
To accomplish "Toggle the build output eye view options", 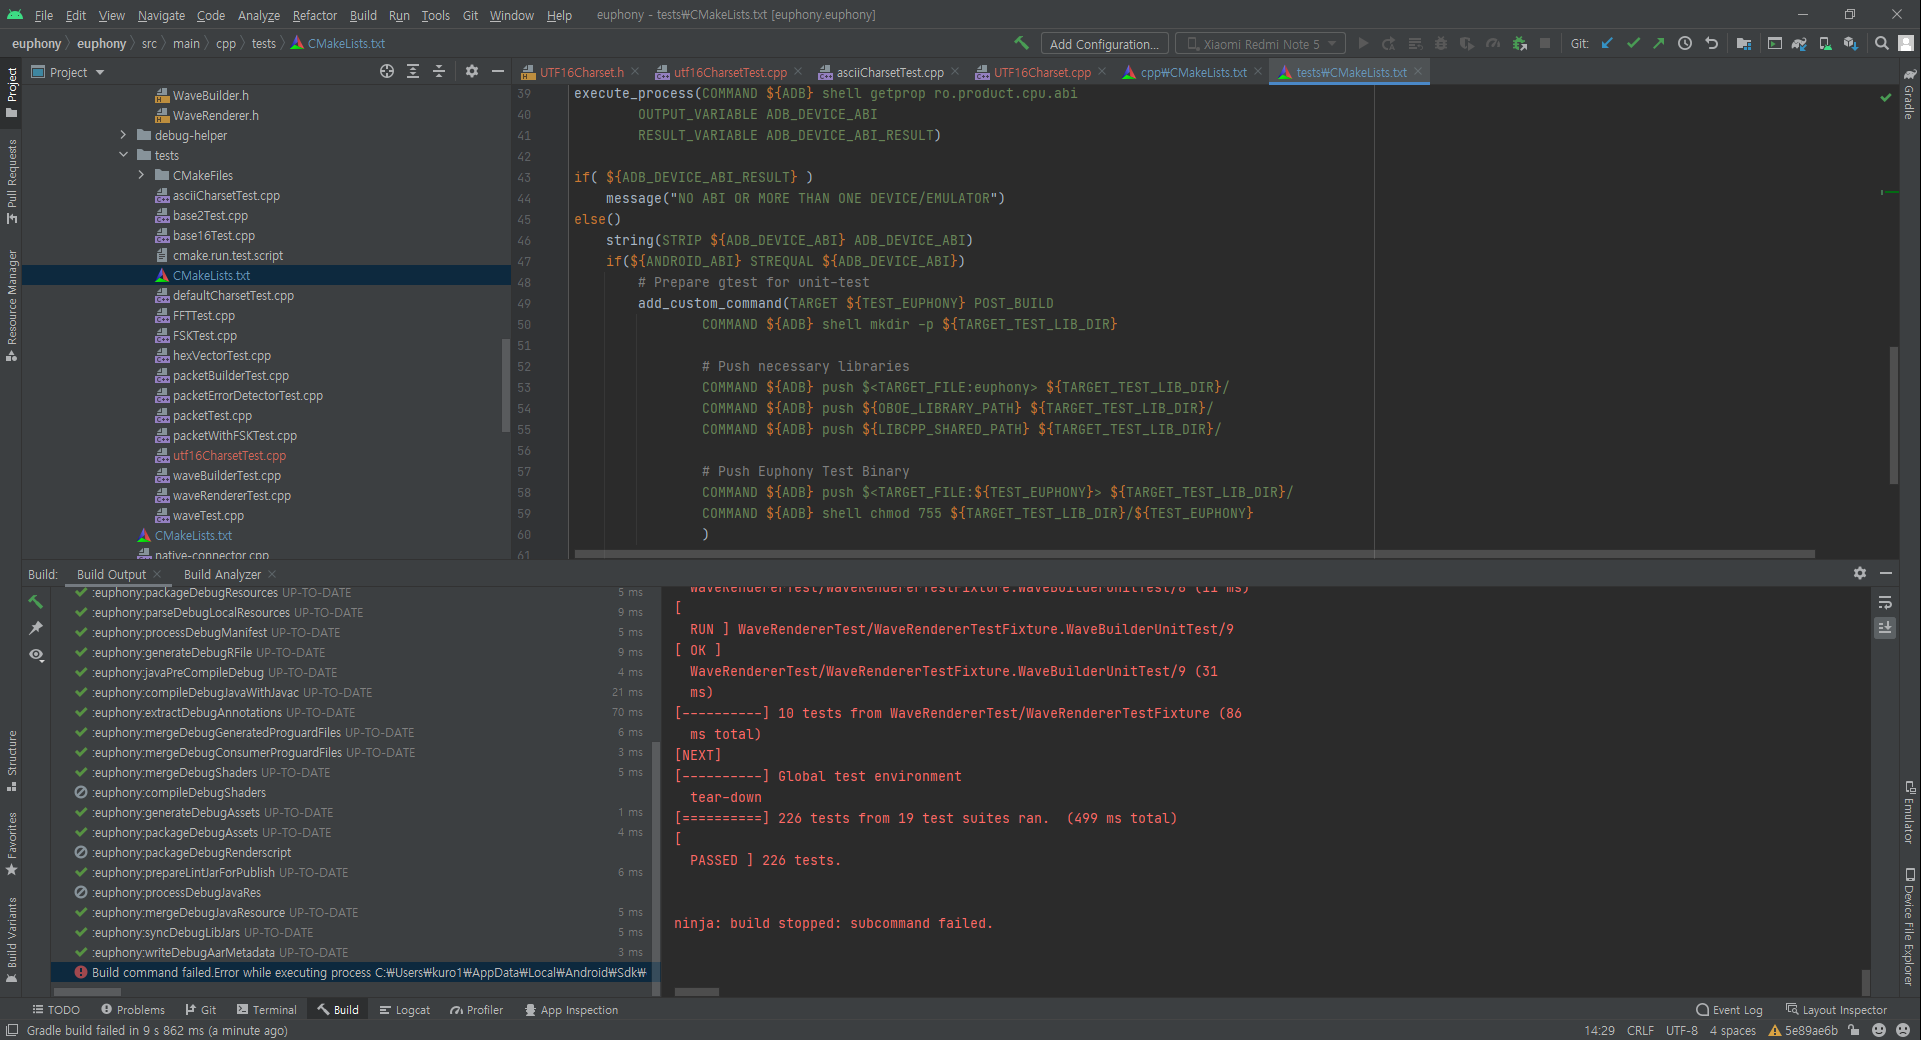I will [x=36, y=655].
